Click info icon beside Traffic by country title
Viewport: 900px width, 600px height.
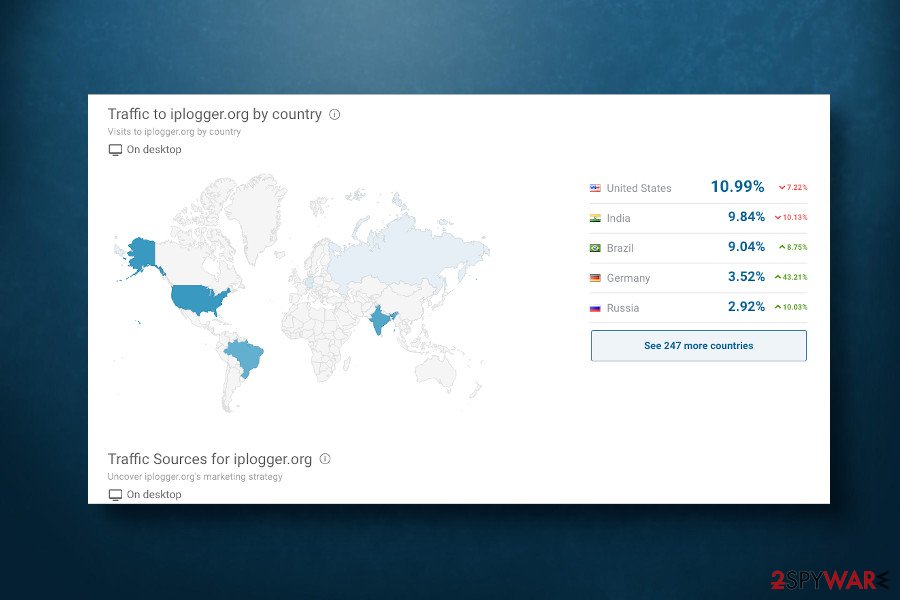[335, 114]
